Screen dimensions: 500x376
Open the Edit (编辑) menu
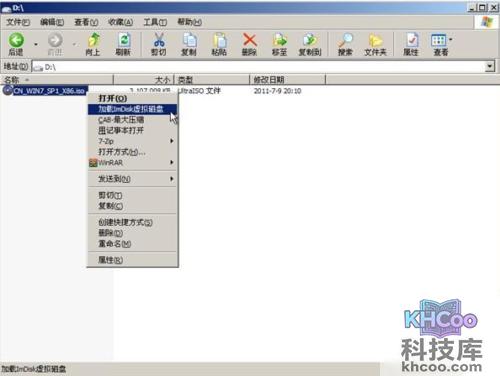coord(52,22)
